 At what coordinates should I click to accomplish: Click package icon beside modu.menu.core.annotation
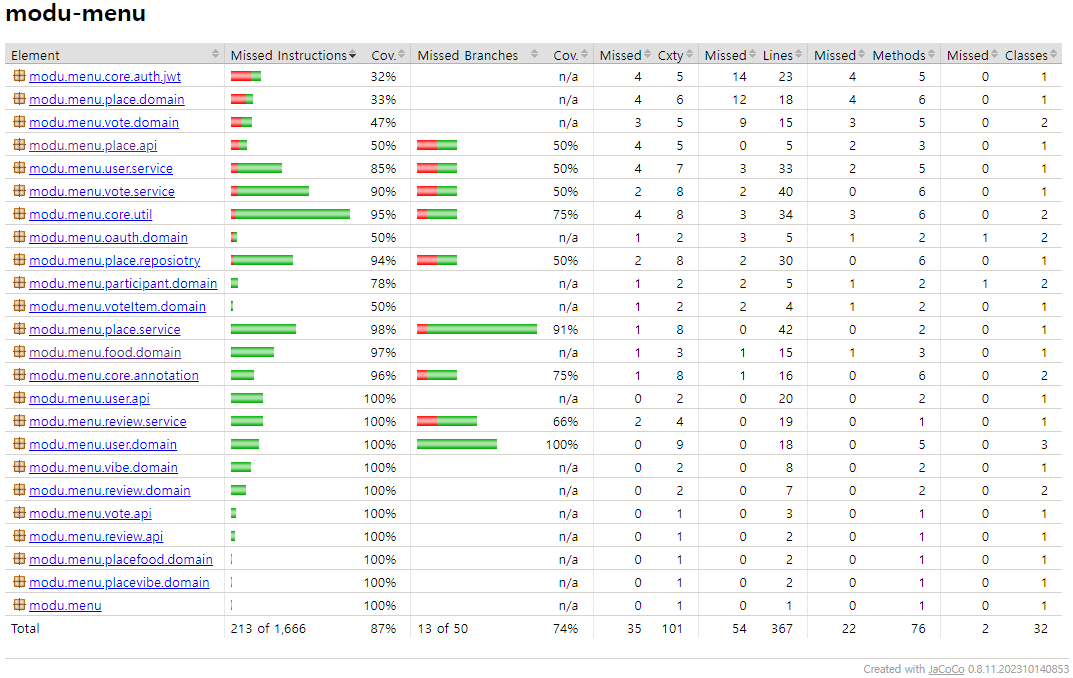[x=19, y=375]
